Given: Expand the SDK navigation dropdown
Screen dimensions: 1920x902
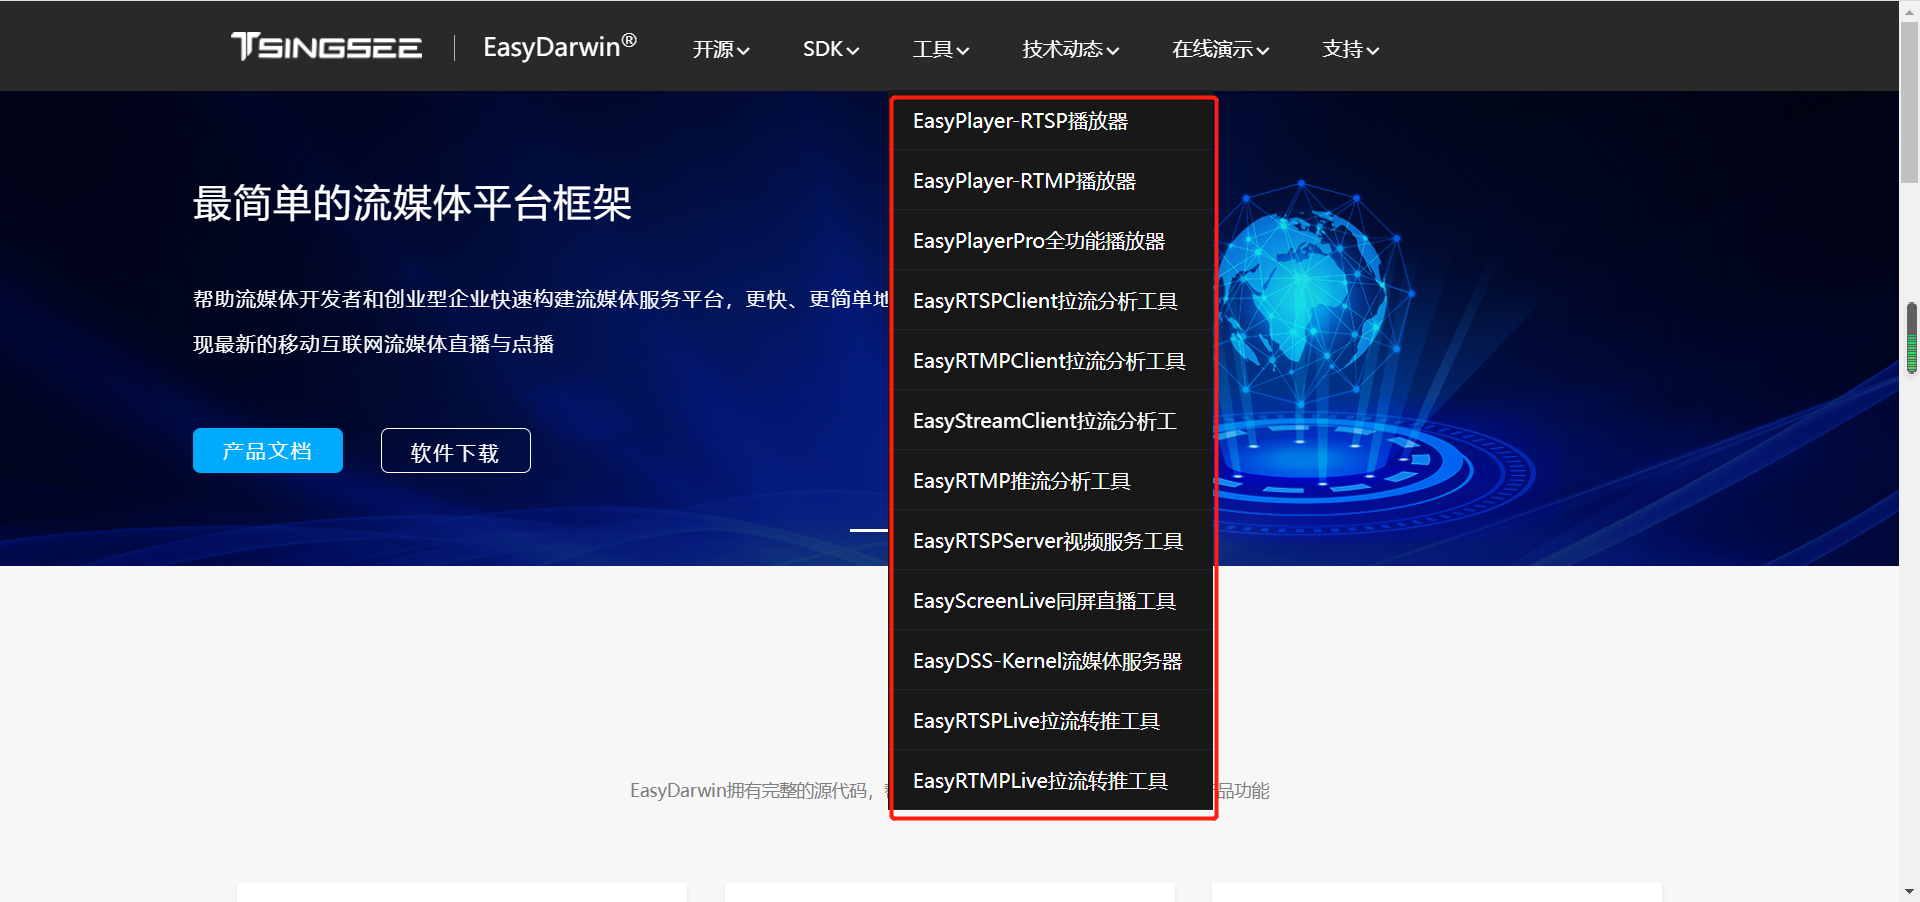Looking at the screenshot, I should pos(830,49).
